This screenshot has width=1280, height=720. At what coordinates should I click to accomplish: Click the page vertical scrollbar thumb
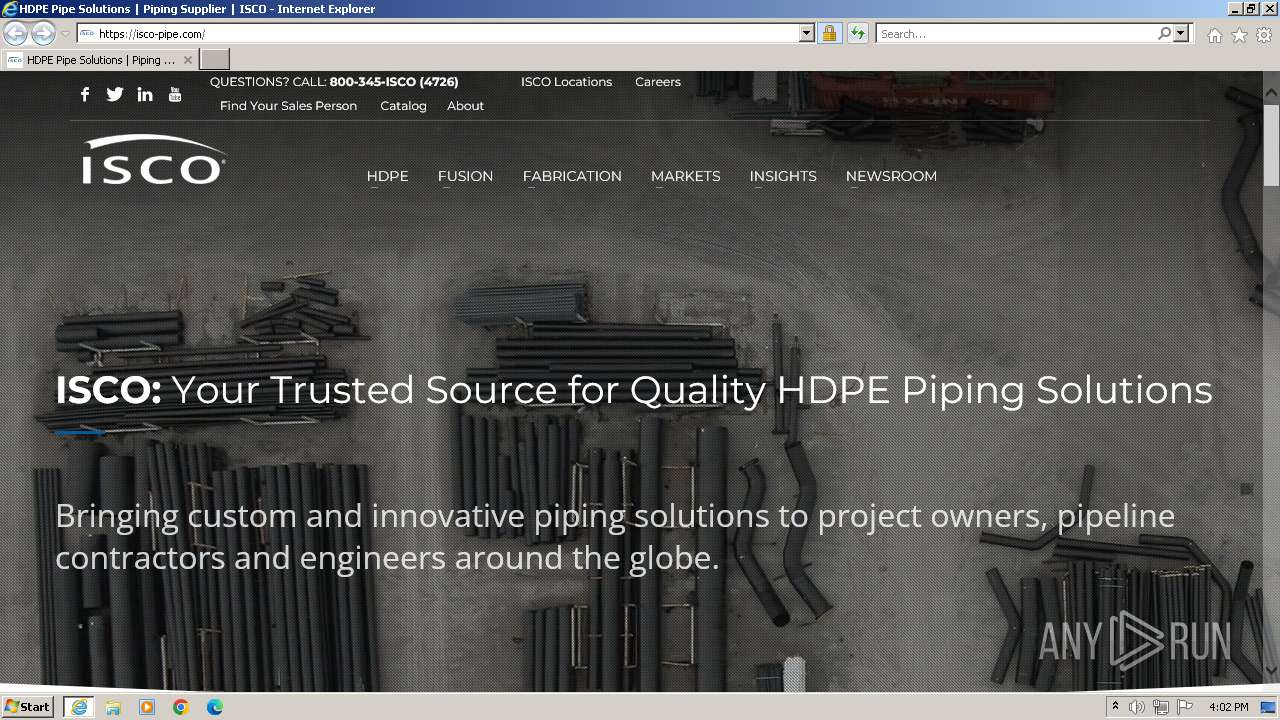pos(1271,144)
